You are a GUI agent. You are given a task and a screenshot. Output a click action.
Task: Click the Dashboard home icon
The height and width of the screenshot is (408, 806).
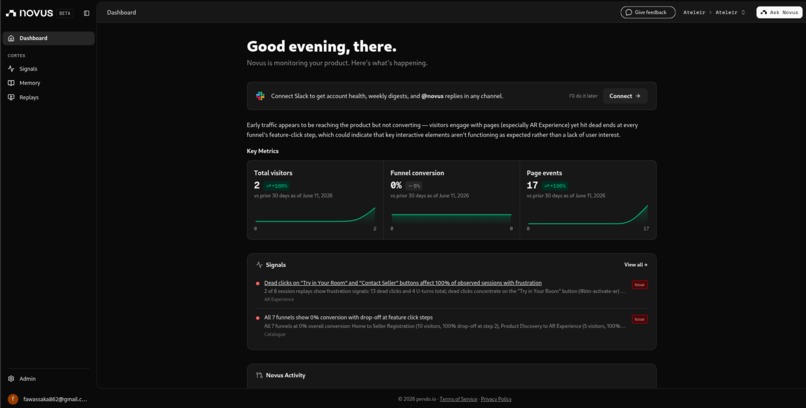point(11,38)
